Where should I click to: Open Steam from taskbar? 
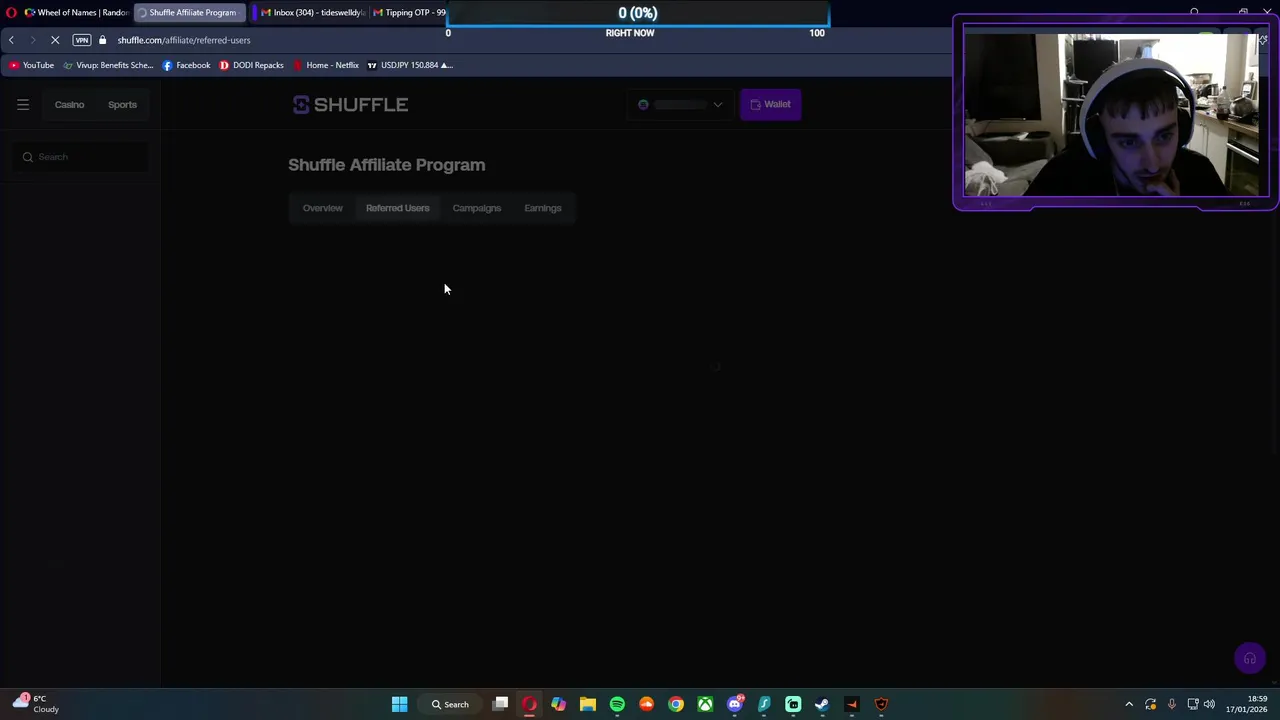click(822, 705)
